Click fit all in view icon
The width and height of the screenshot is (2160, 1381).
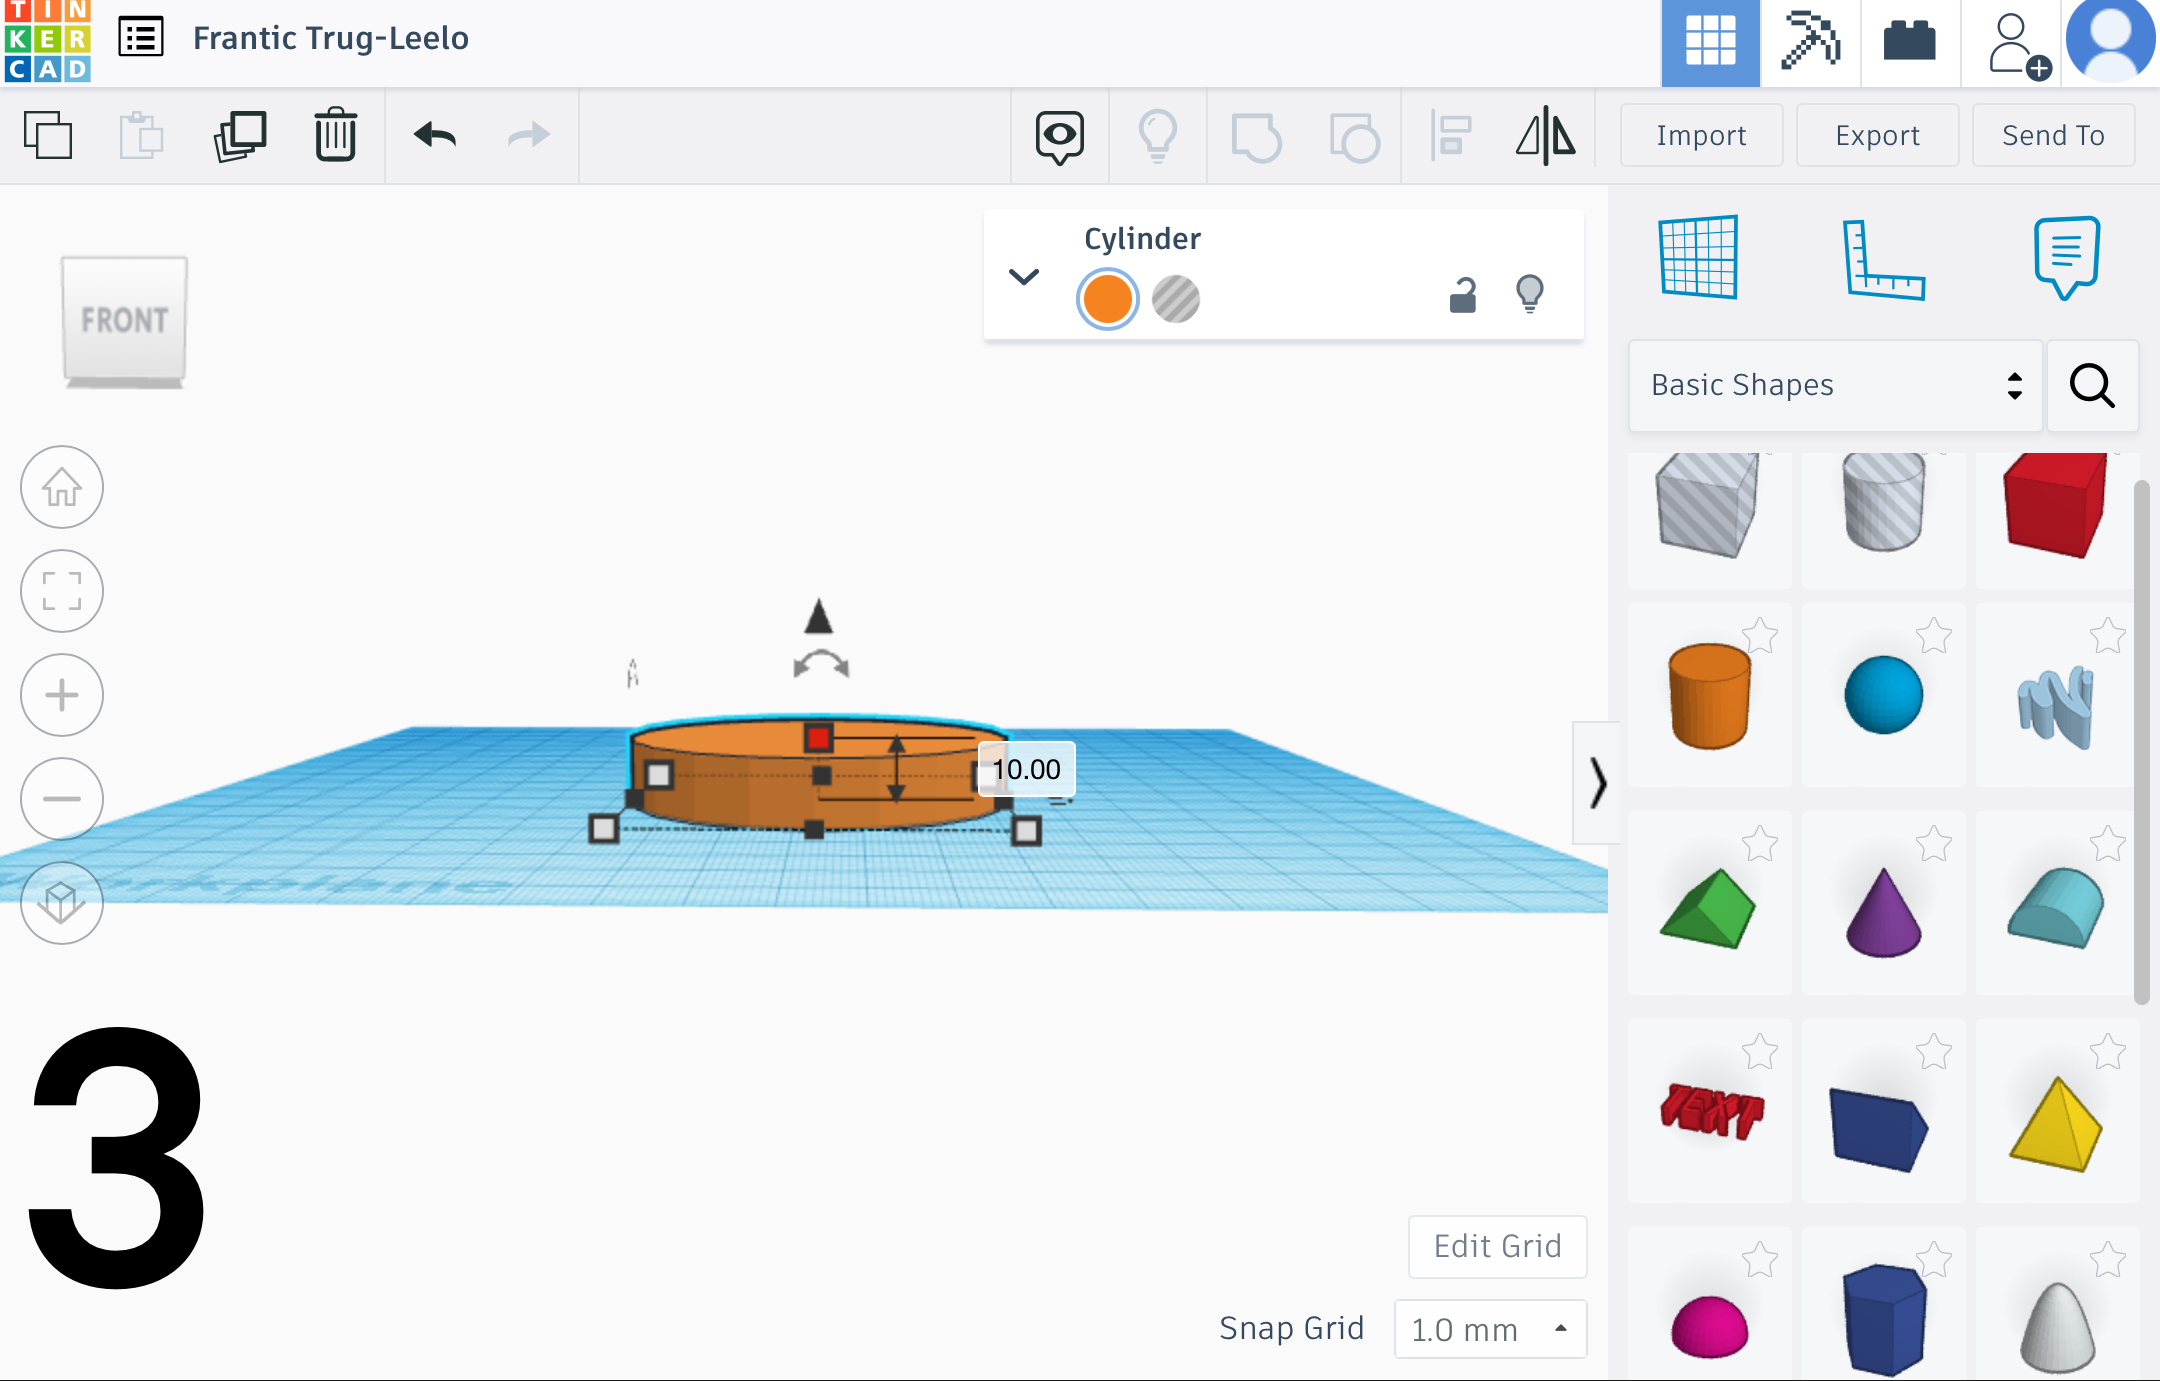[x=62, y=591]
